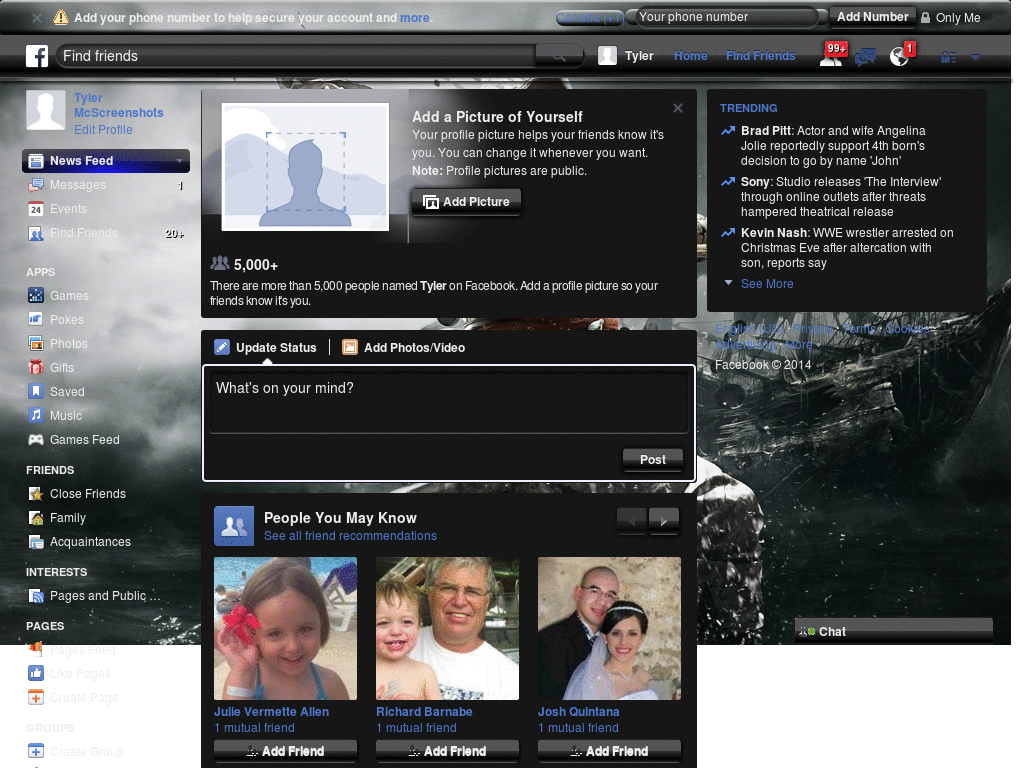The image size is (1024, 768).
Task: Expand See More trending topics
Action: coord(767,283)
